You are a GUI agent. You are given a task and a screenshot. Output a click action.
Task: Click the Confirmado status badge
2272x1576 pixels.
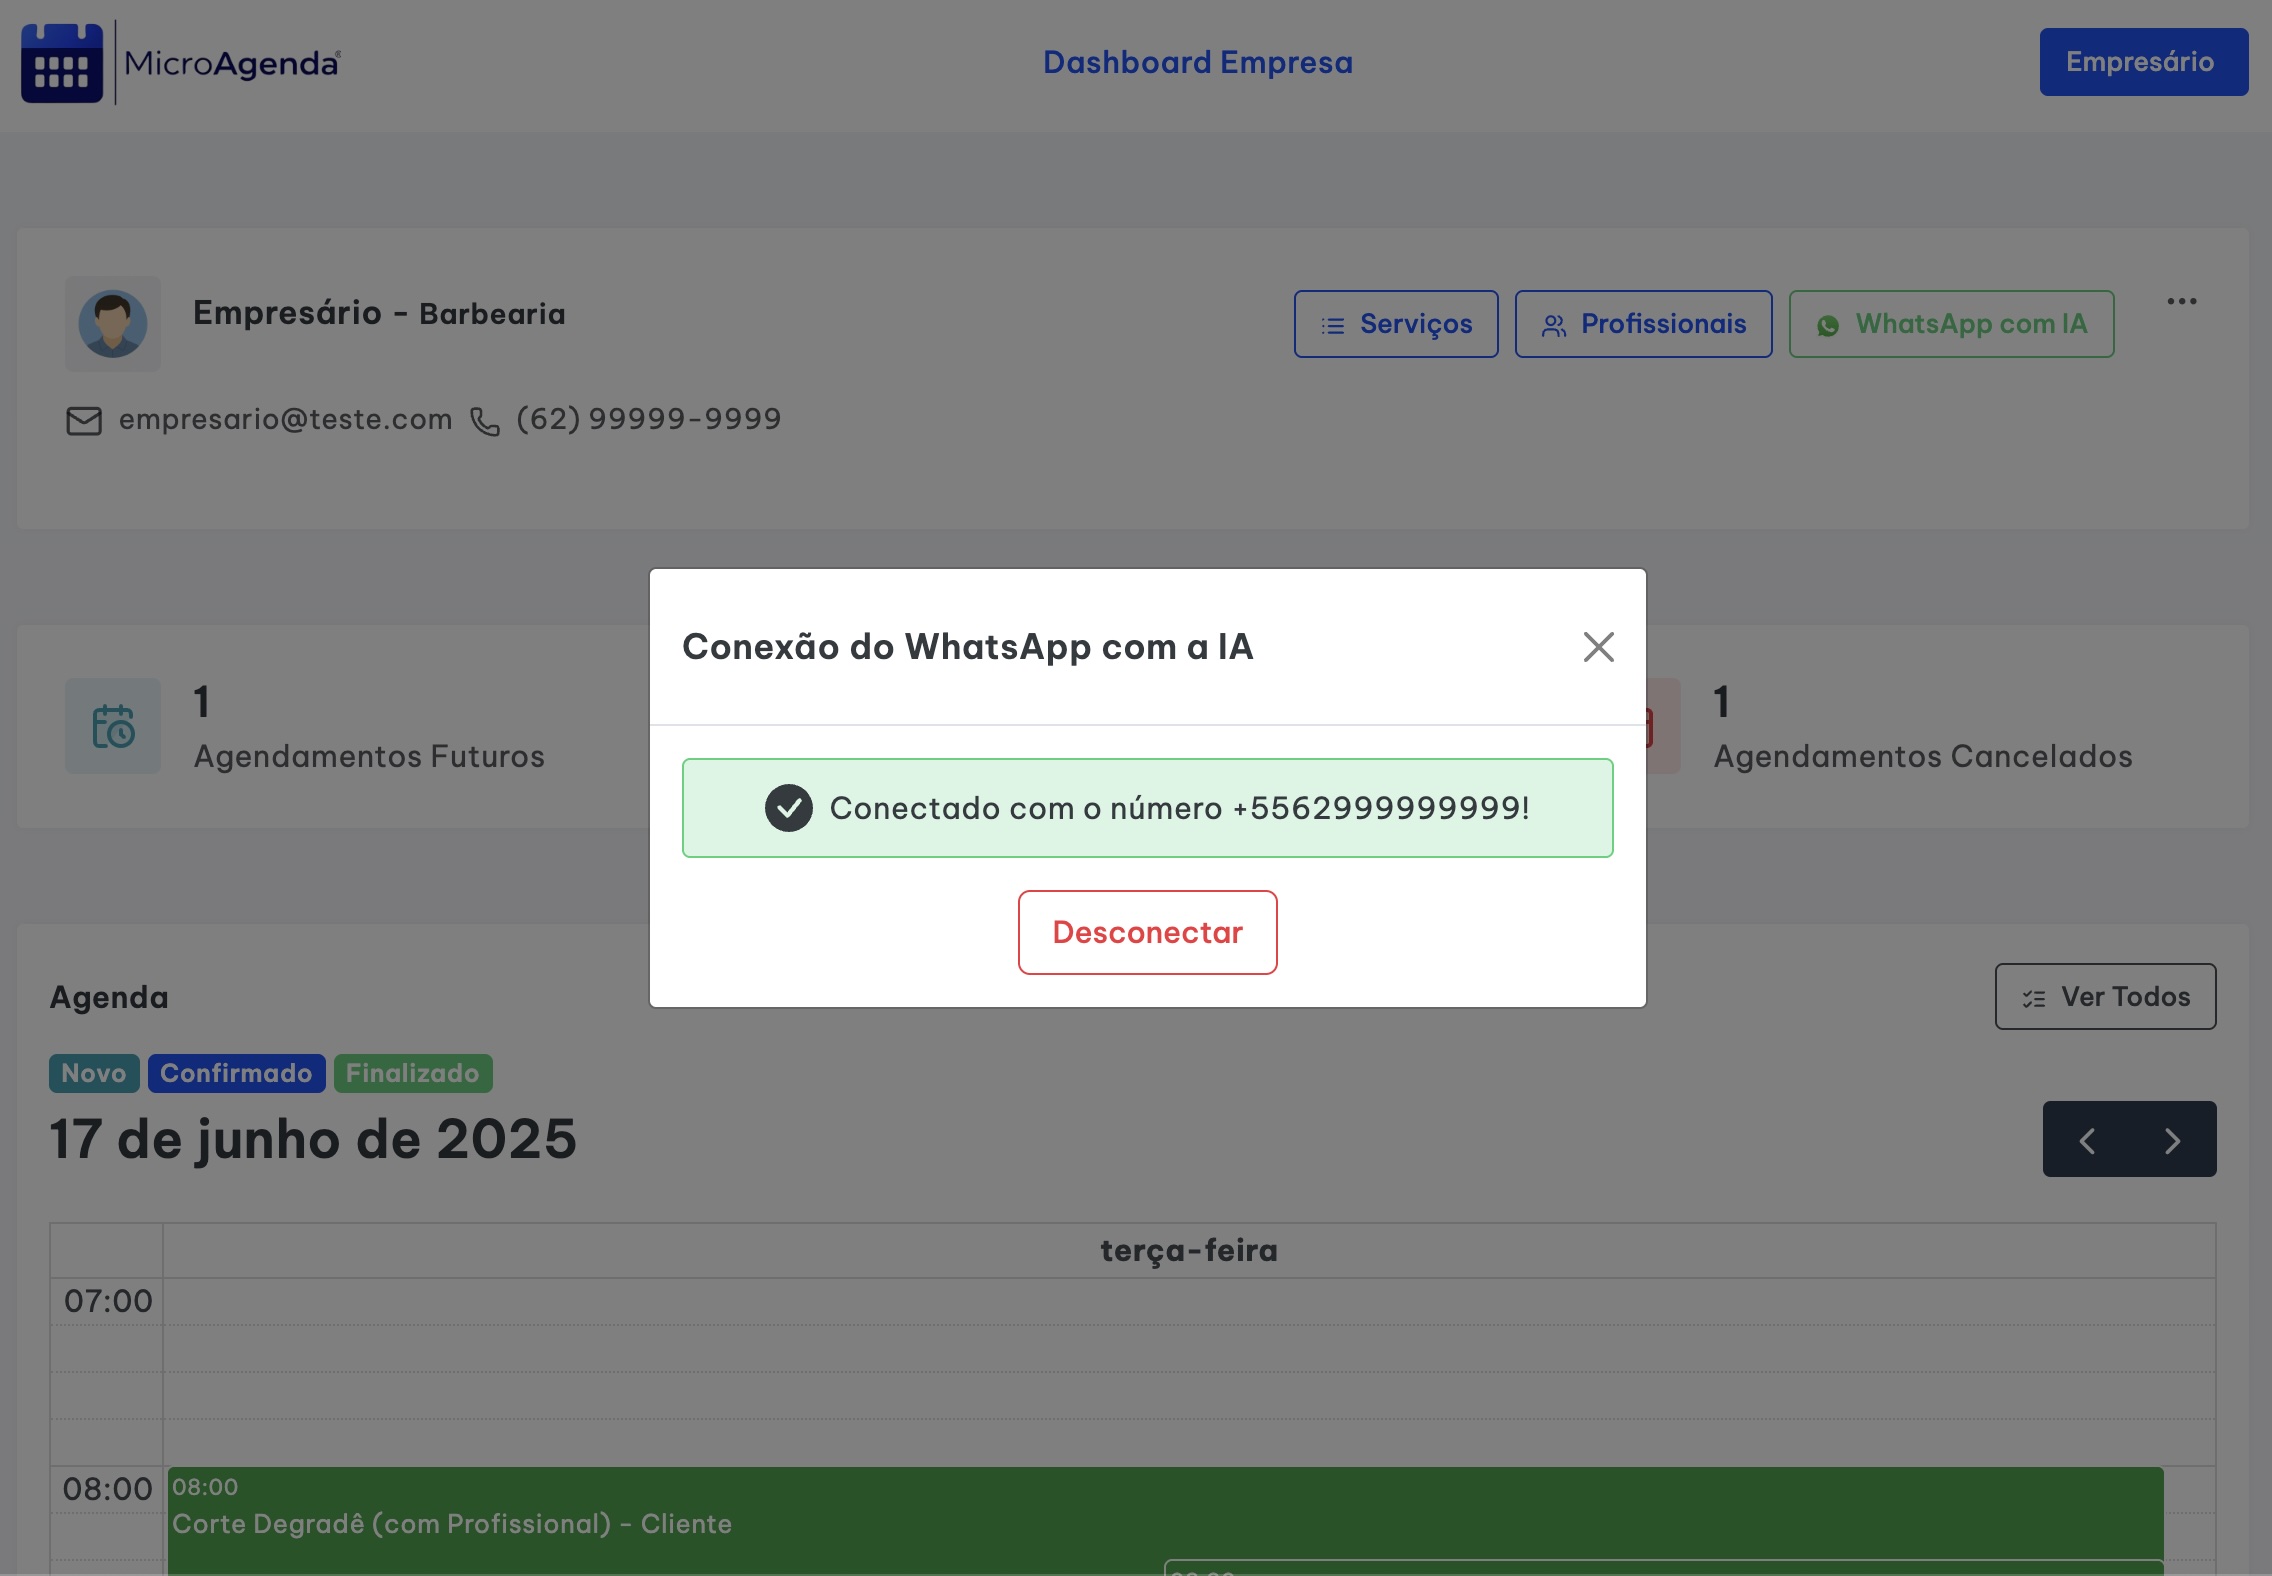coord(236,1073)
